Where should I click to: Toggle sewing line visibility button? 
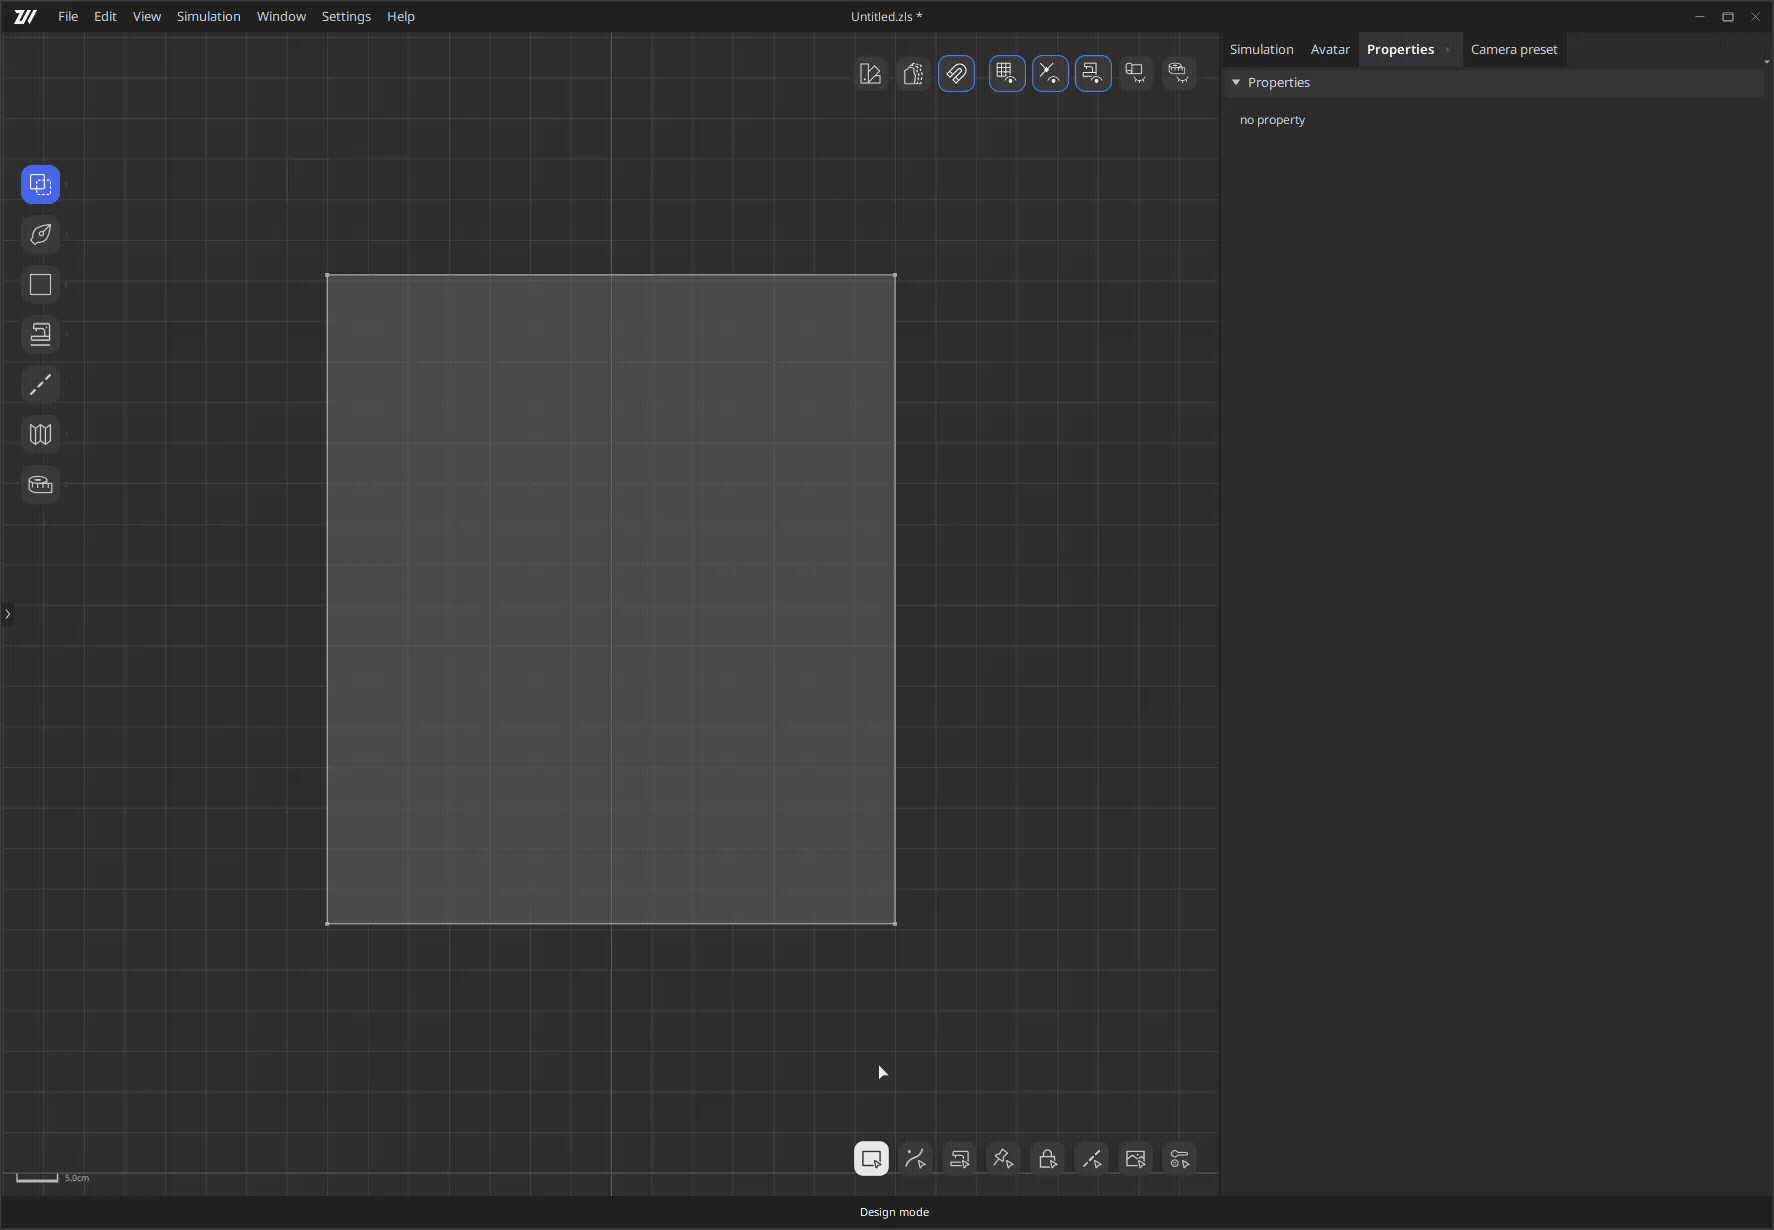1093,74
